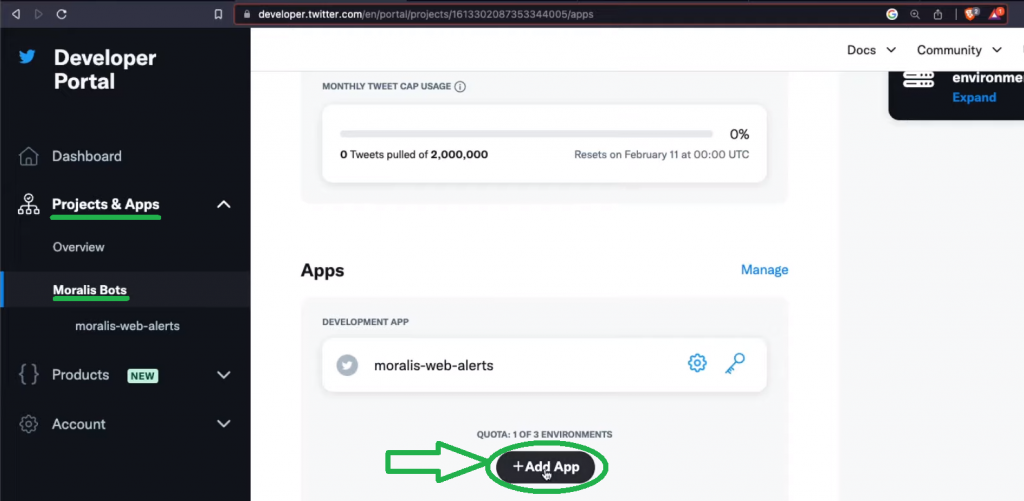Bookmark this page with bookmark icon
1024x501 pixels.
[219, 14]
